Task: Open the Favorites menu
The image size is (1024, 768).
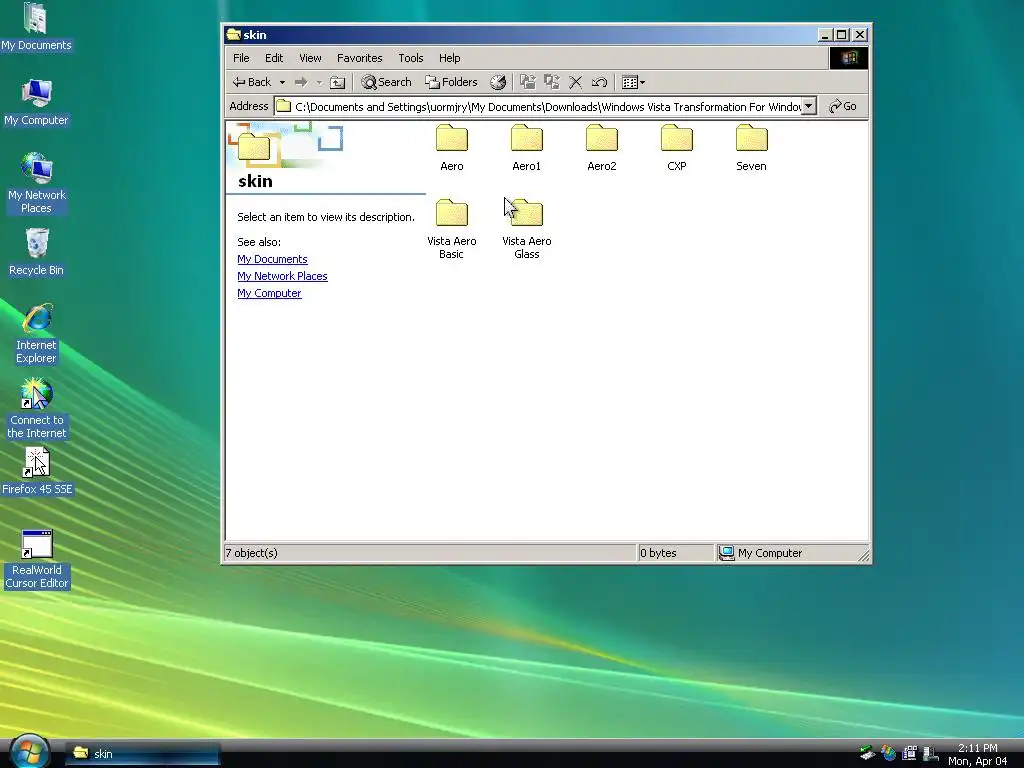Action: (x=359, y=58)
